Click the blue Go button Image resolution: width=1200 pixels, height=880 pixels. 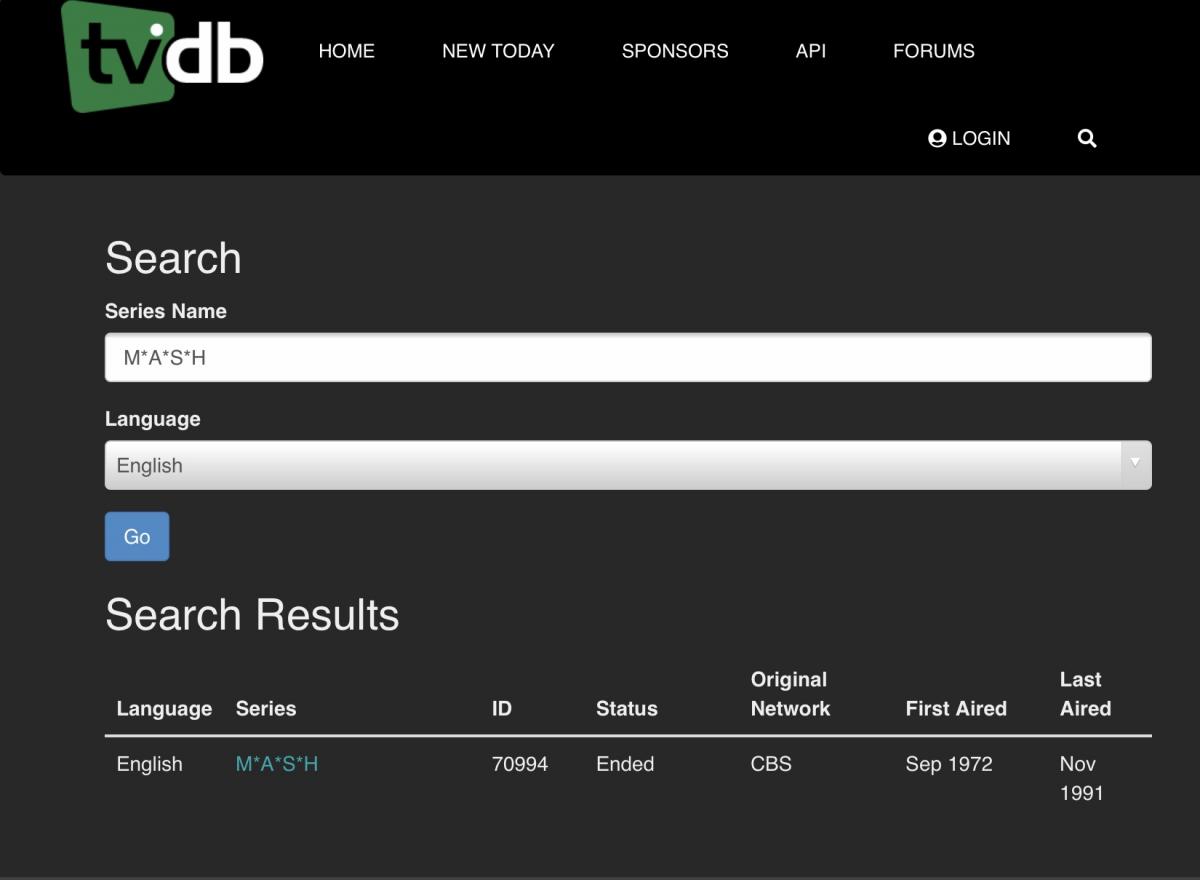coord(137,537)
